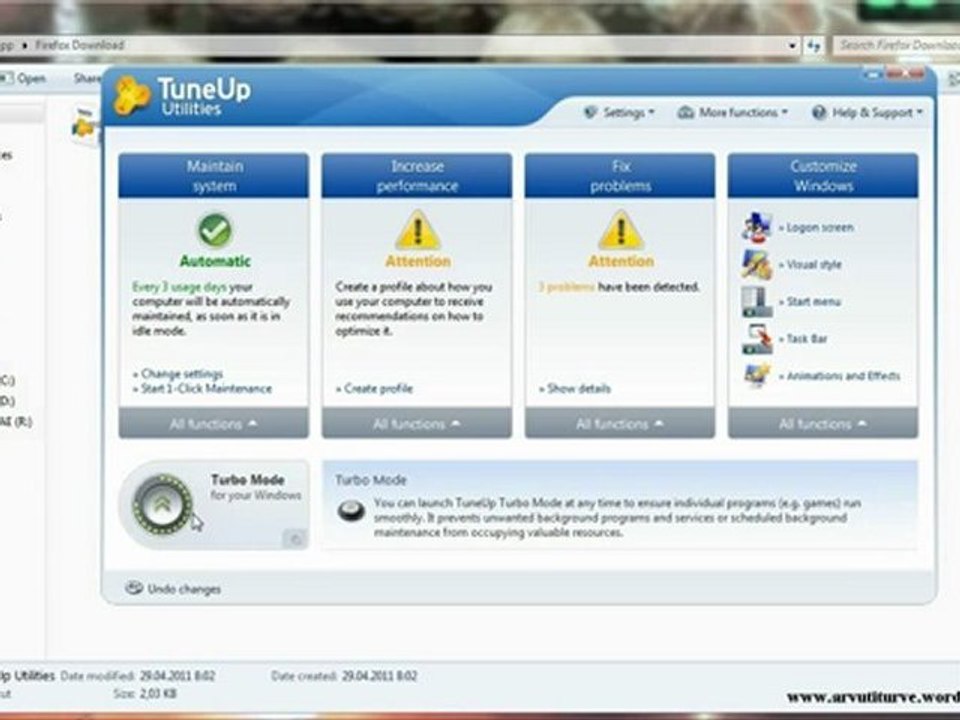Click the Start menu icon
960x720 pixels.
[757, 302]
